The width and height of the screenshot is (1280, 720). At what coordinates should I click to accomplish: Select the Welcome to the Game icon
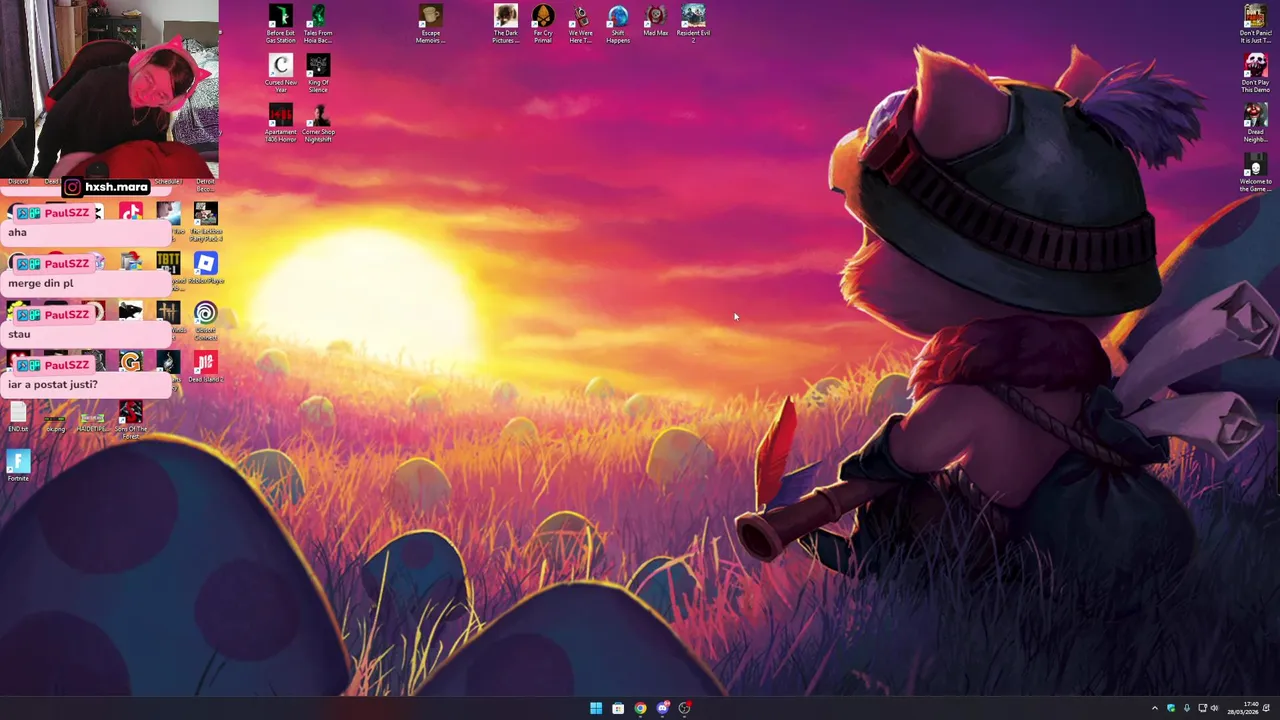(x=1255, y=172)
